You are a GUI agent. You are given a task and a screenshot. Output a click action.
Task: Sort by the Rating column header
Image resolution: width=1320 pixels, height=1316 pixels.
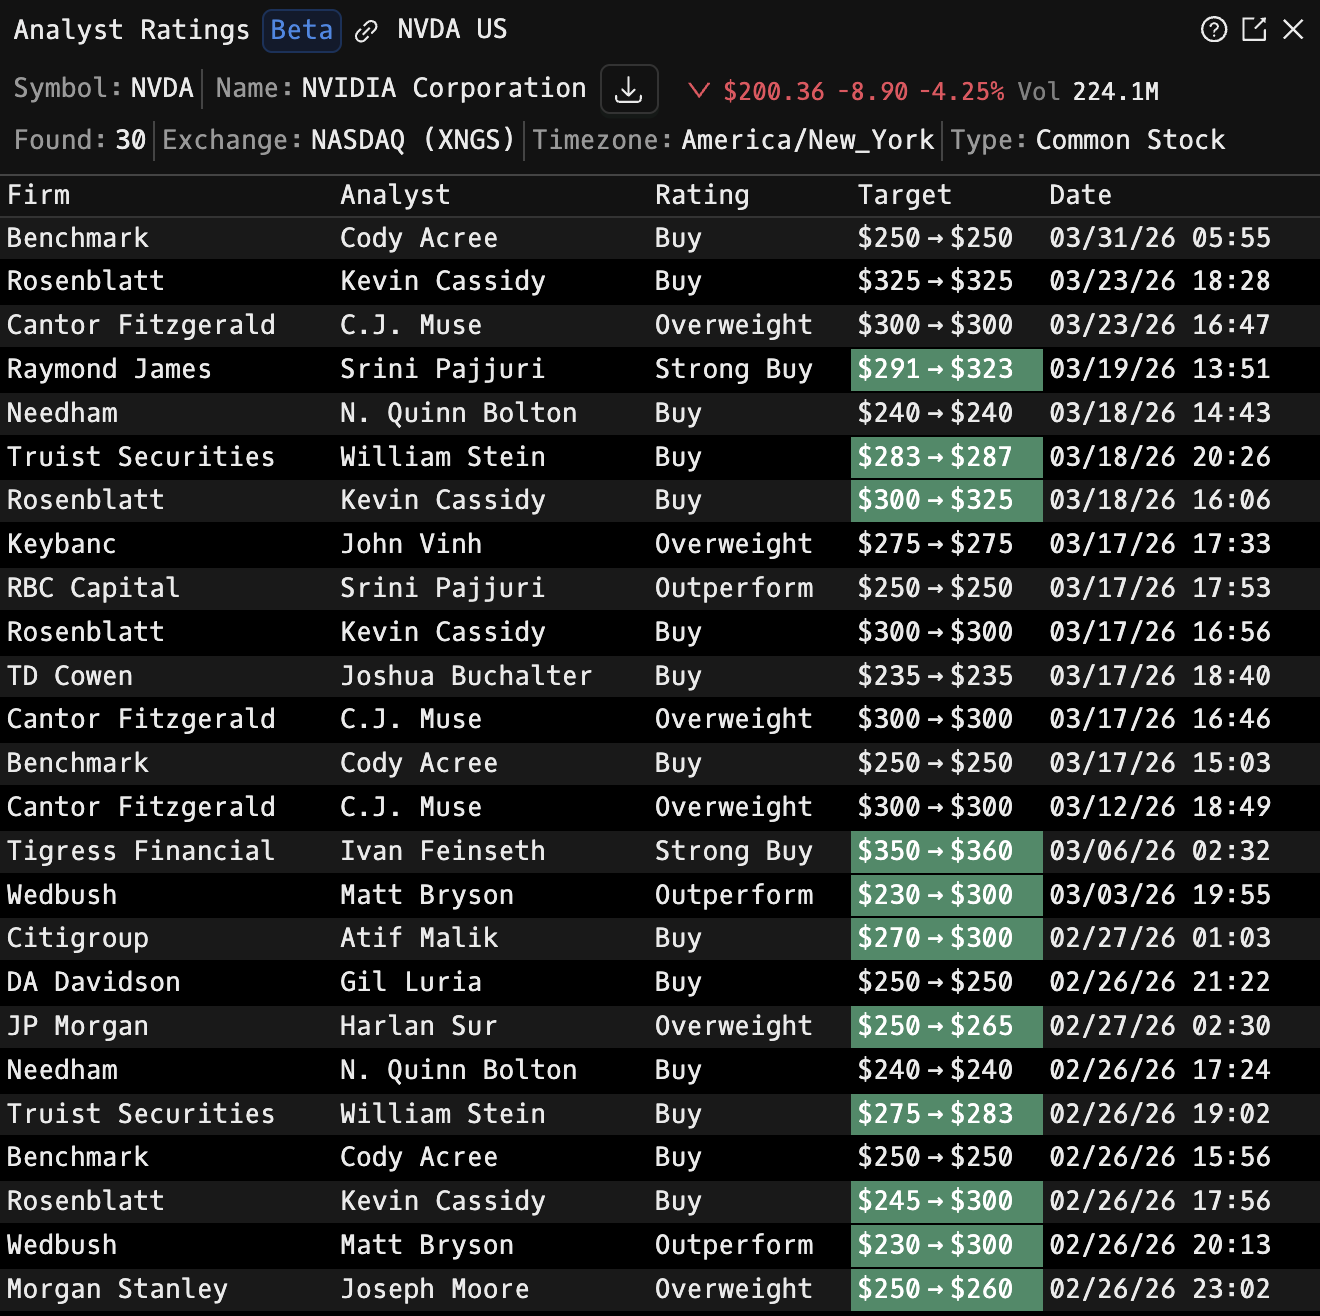pyautogui.click(x=702, y=195)
